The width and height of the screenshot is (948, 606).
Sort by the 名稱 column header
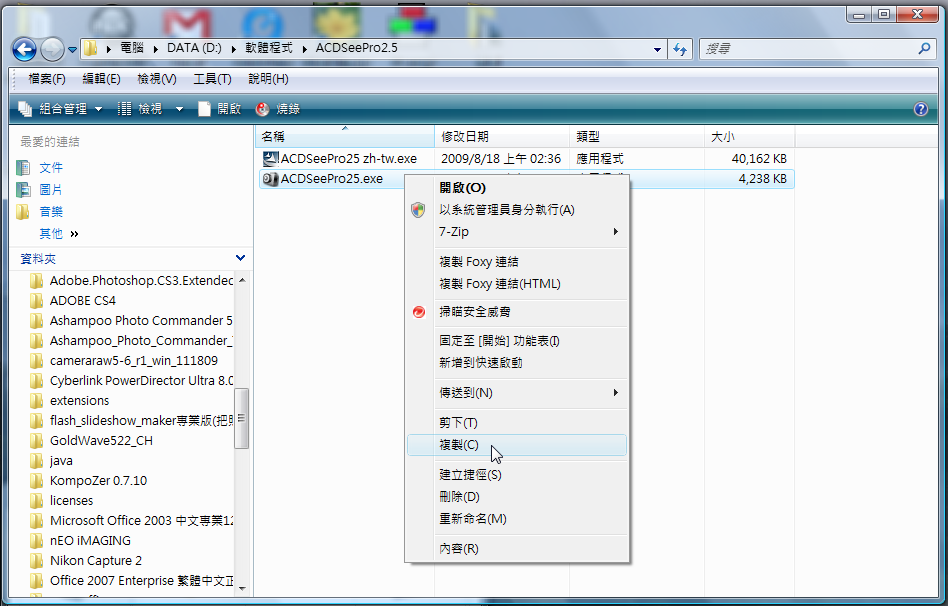345,137
